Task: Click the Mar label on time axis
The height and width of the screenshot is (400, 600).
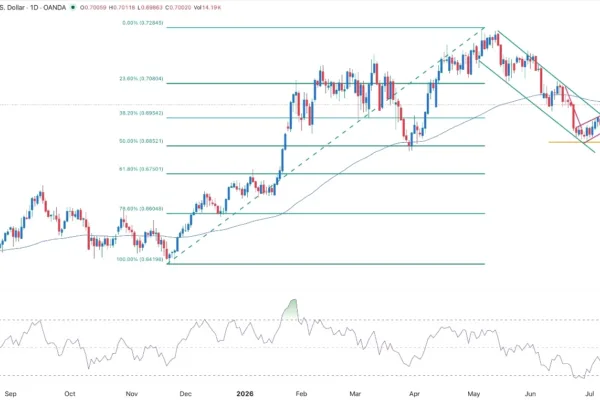Action: click(x=355, y=393)
